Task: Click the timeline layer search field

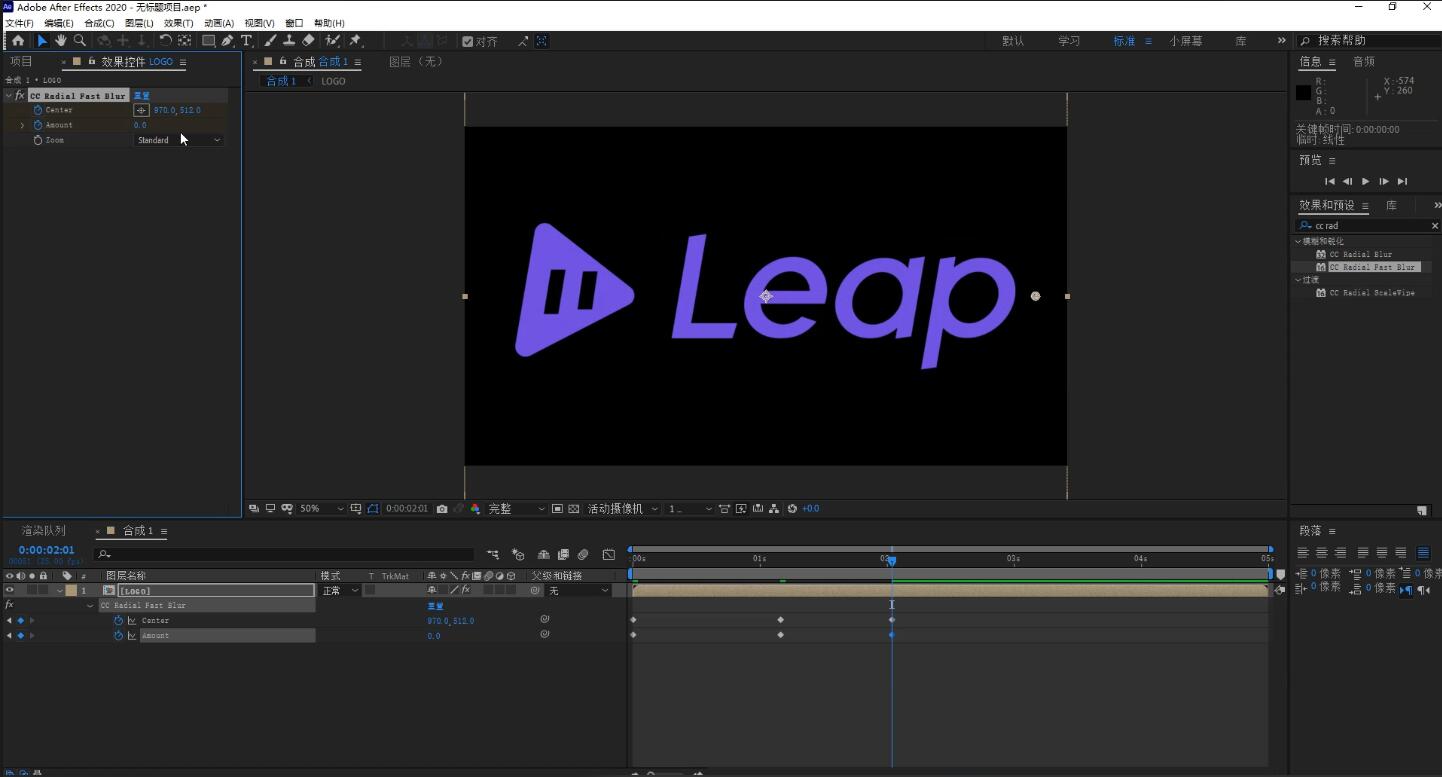Action: pos(284,554)
